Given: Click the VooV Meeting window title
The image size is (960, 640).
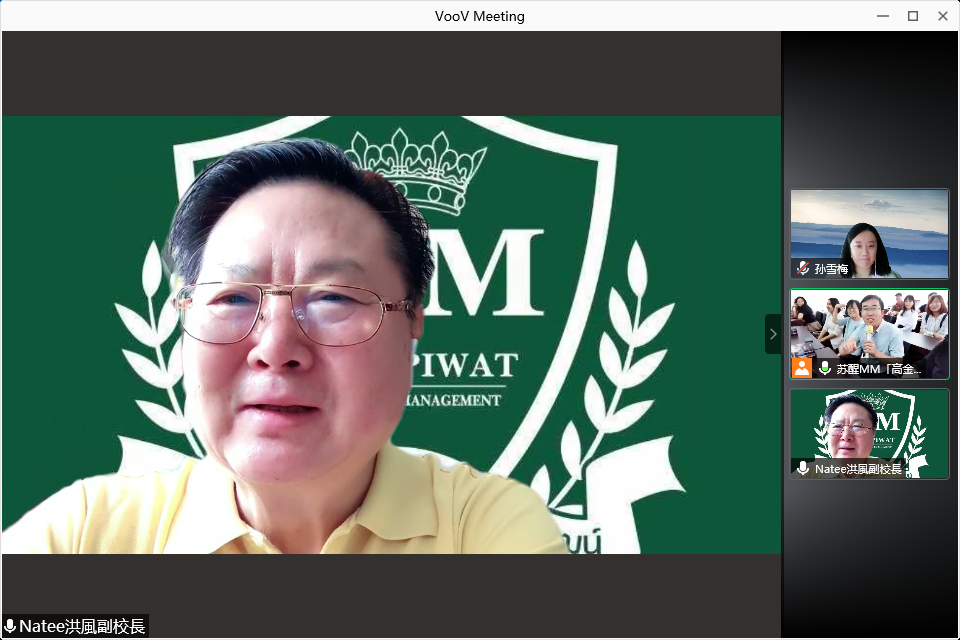Looking at the screenshot, I should click(x=480, y=17).
